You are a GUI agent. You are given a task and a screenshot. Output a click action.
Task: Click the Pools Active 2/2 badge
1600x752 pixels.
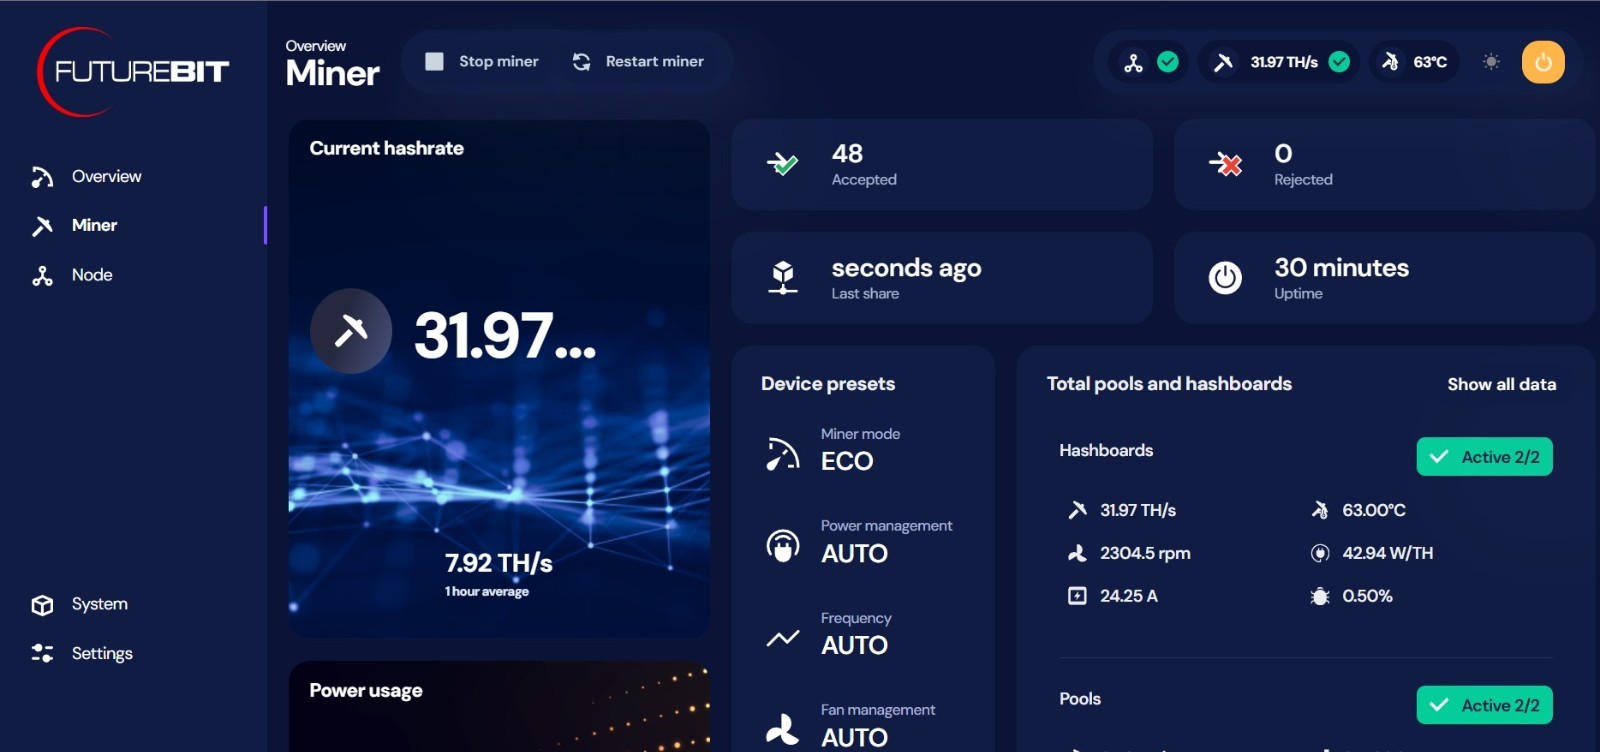[x=1484, y=705]
